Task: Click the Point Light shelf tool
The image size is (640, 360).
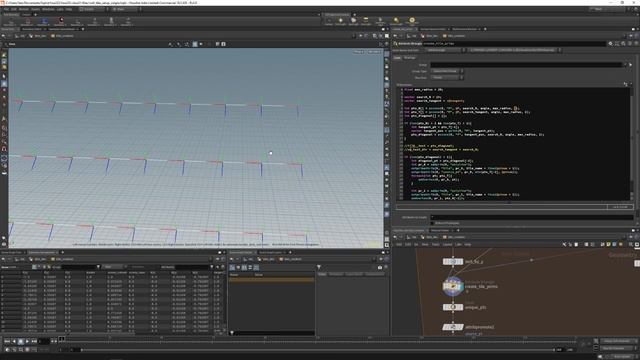Action: pos(341,20)
